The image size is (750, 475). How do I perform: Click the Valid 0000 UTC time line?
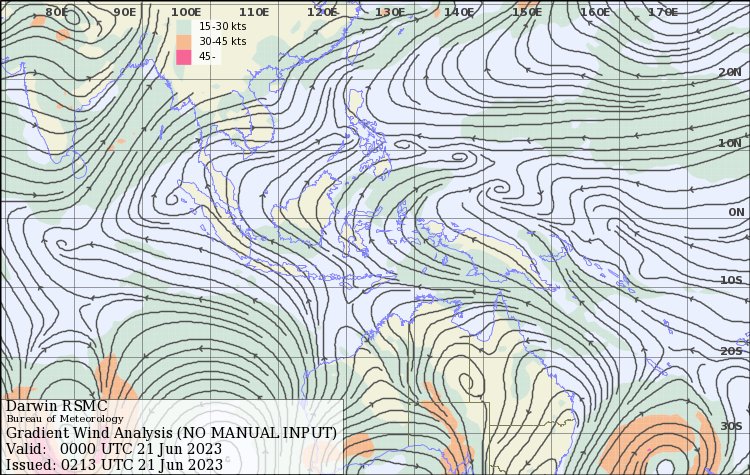114,449
